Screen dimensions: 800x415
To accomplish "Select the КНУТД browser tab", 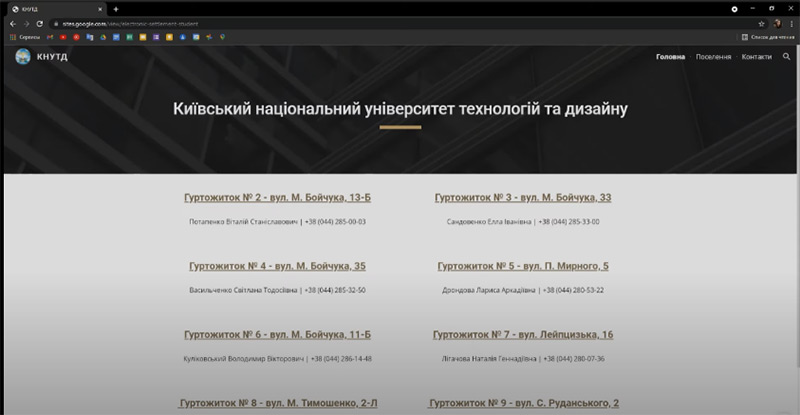I will point(56,9).
